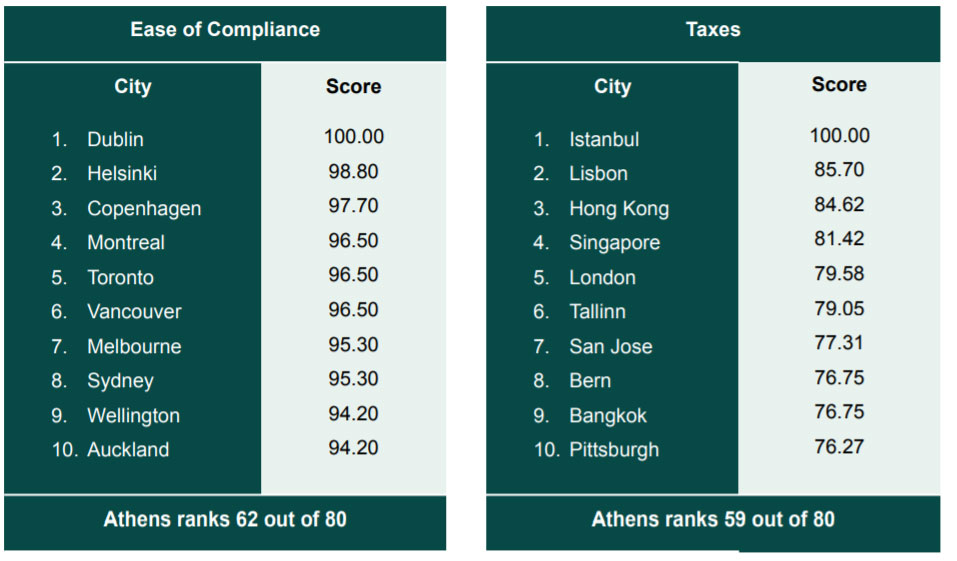Select the Taxes table header
The image size is (957, 561).
point(713,29)
